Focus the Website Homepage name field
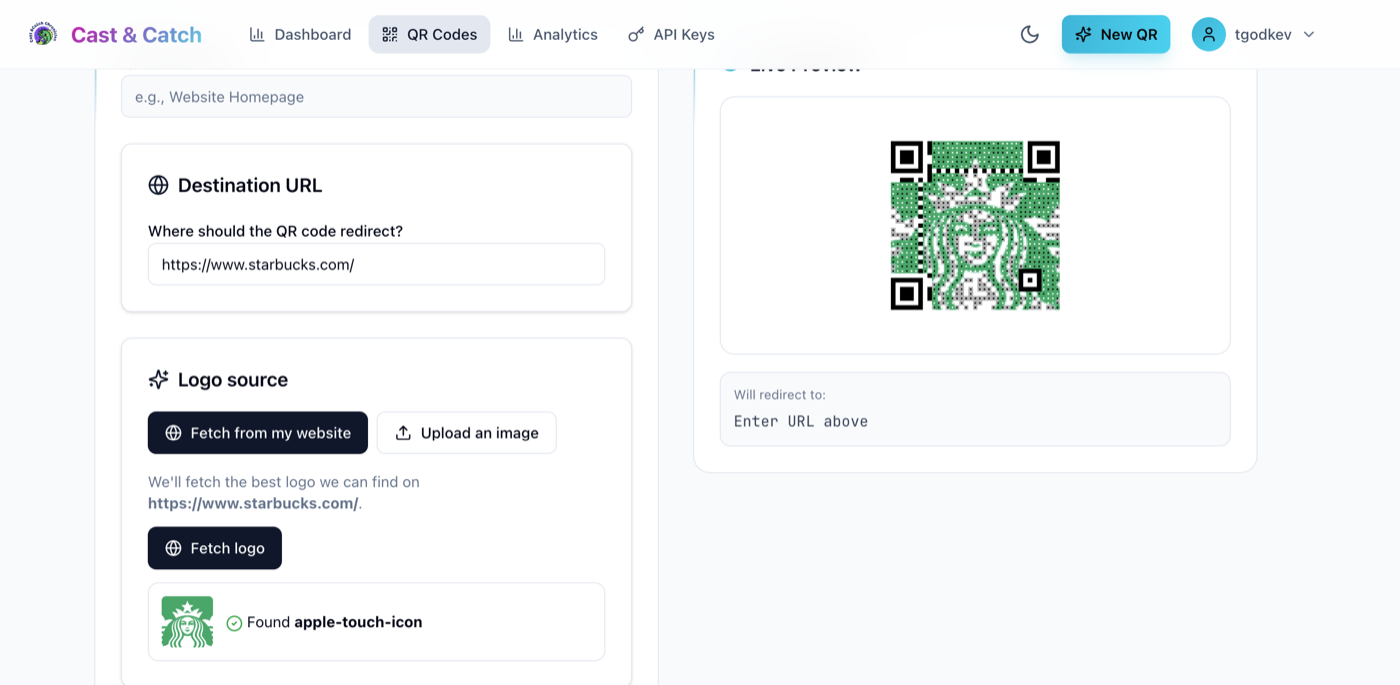 point(376,97)
